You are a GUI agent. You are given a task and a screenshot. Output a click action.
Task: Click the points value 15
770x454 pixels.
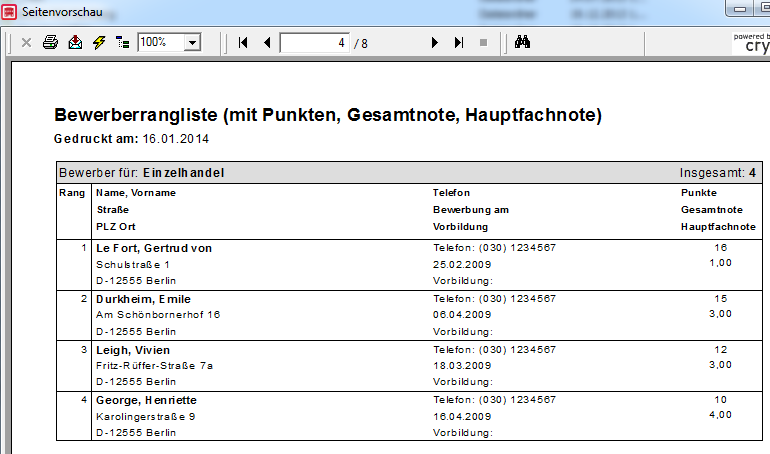(x=721, y=299)
